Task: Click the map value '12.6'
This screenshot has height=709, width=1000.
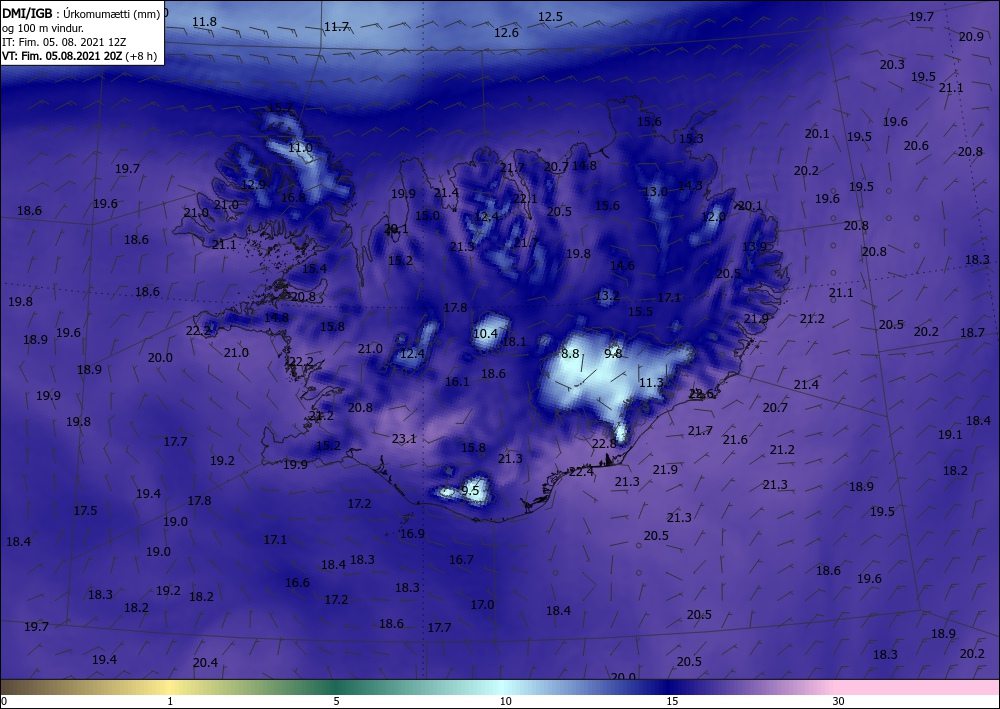Action: pyautogui.click(x=506, y=33)
